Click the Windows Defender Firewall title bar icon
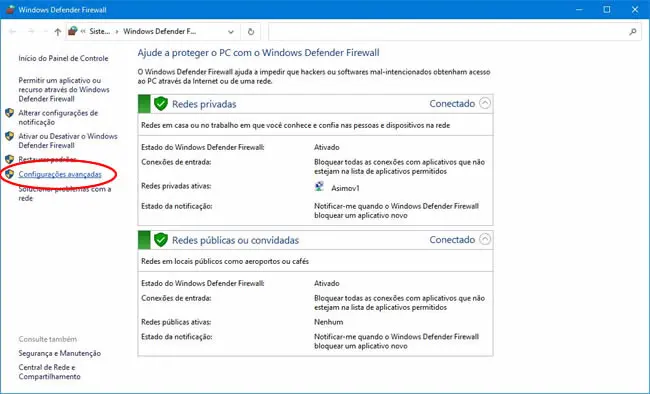The height and width of the screenshot is (394, 650). (x=10, y=10)
